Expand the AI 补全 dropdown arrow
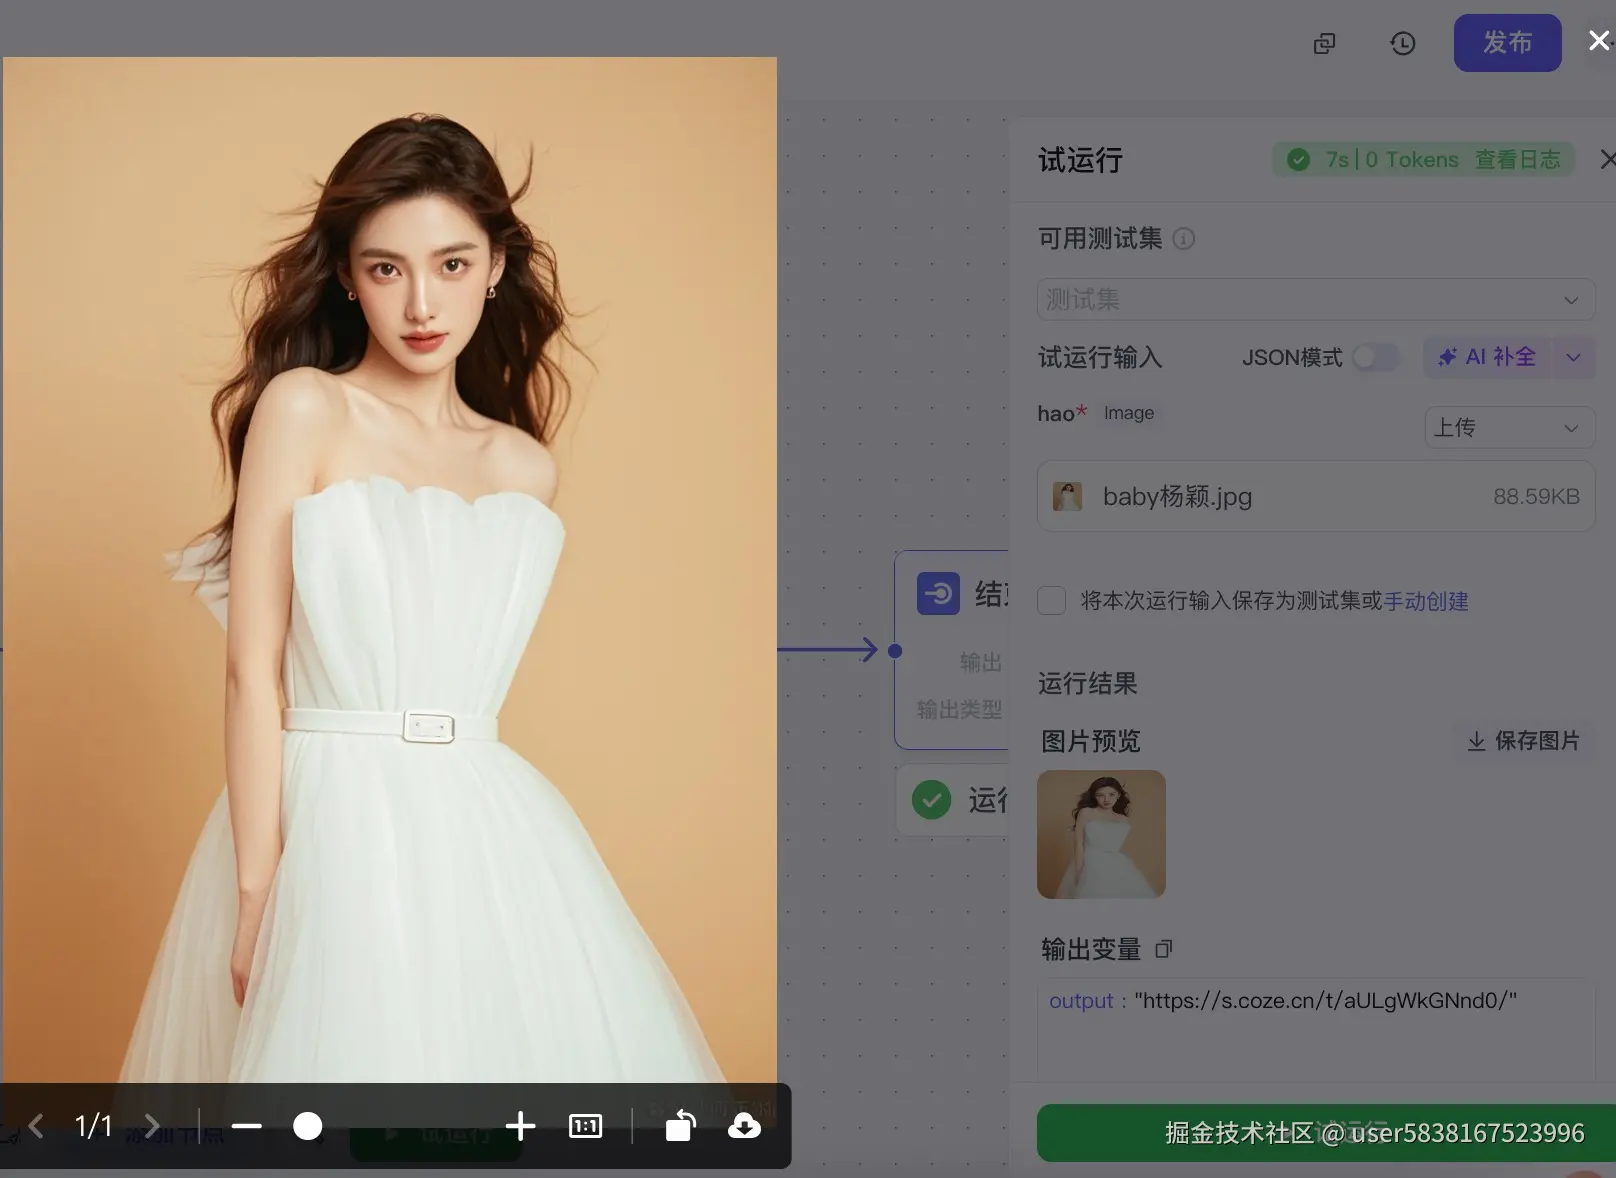The image size is (1616, 1178). pos(1573,357)
